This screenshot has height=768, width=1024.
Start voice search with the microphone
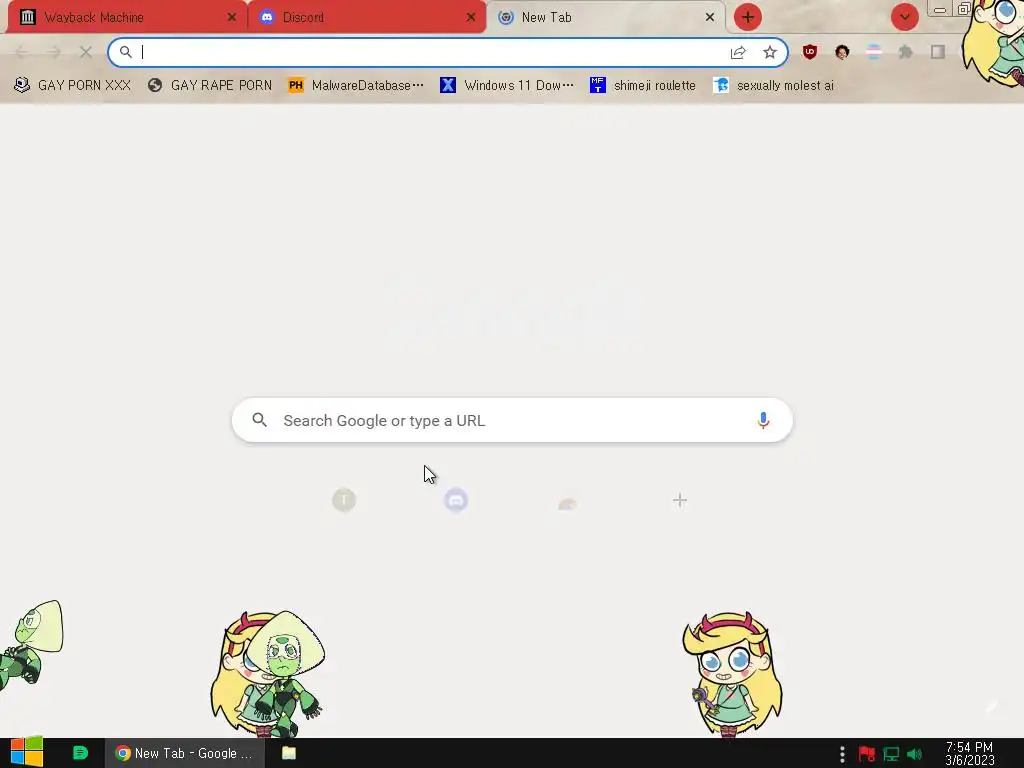(763, 420)
